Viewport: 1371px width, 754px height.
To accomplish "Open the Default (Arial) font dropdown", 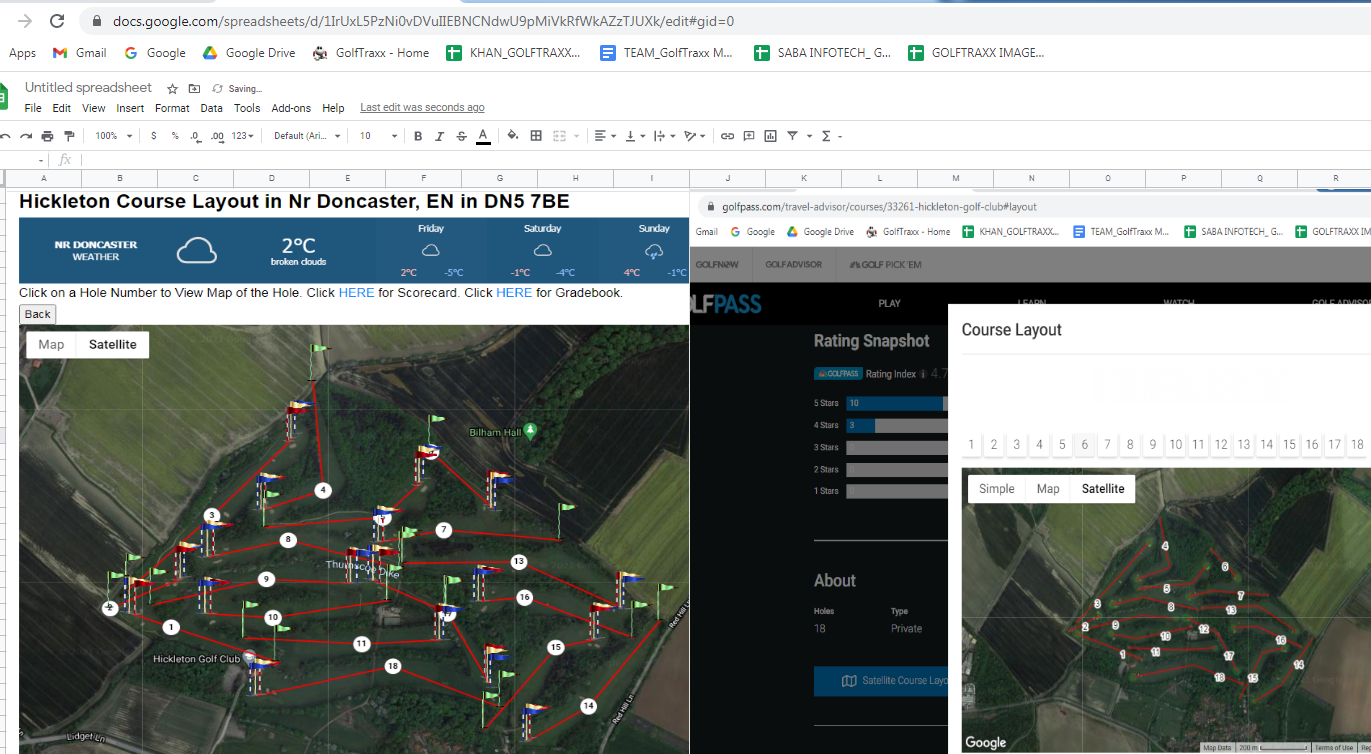I will pos(307,136).
